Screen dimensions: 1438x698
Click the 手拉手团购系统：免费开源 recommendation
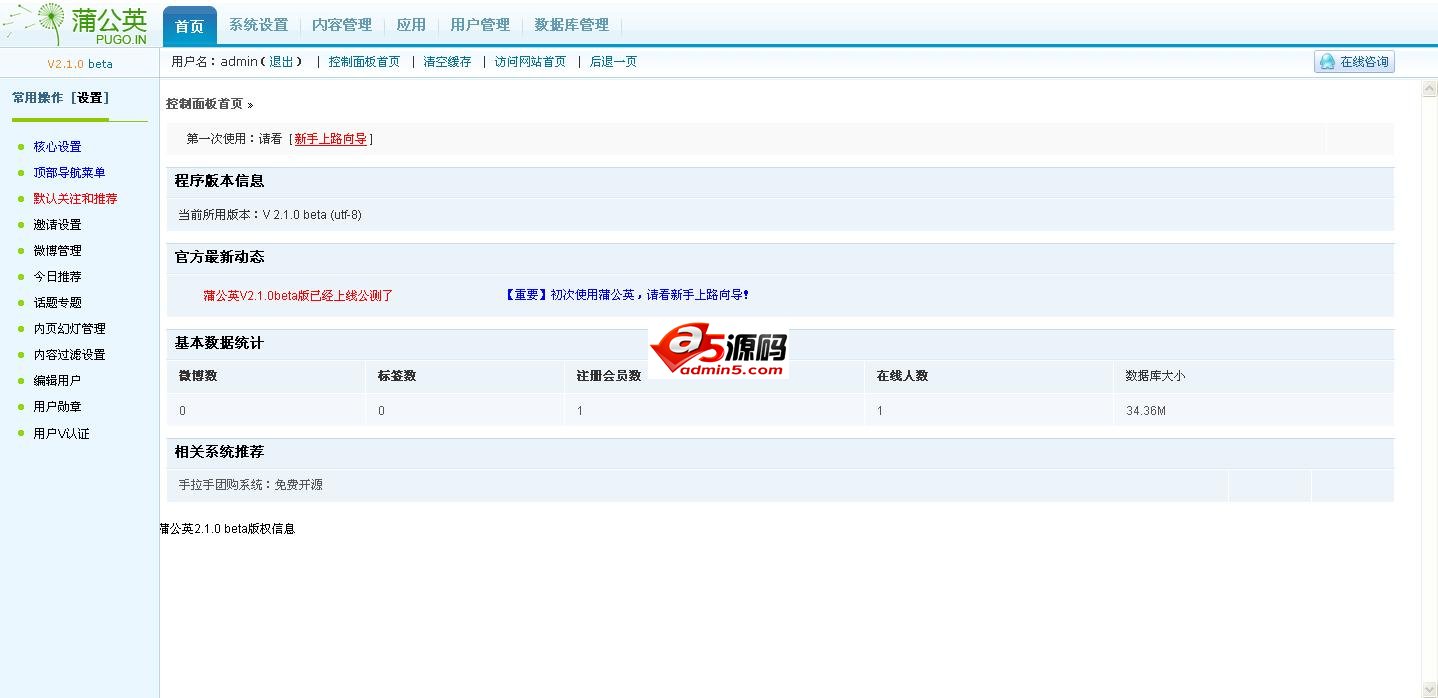tap(250, 485)
